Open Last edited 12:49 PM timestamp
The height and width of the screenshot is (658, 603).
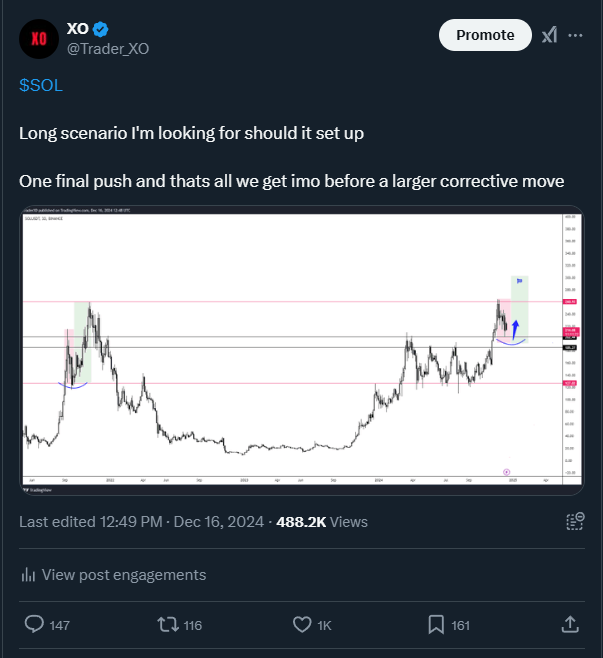click(x=91, y=522)
